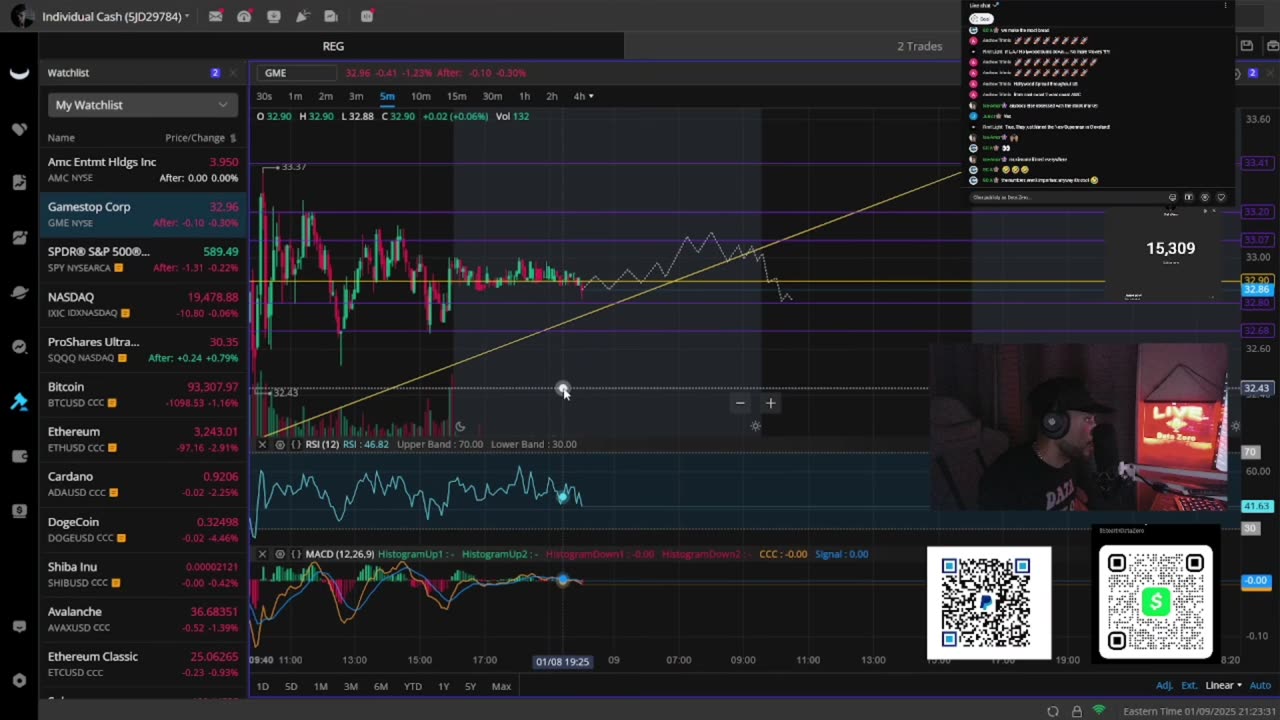Click the audio waveform icon in top bar
Screen dimensions: 1280x720
pyautogui.click(x=367, y=16)
